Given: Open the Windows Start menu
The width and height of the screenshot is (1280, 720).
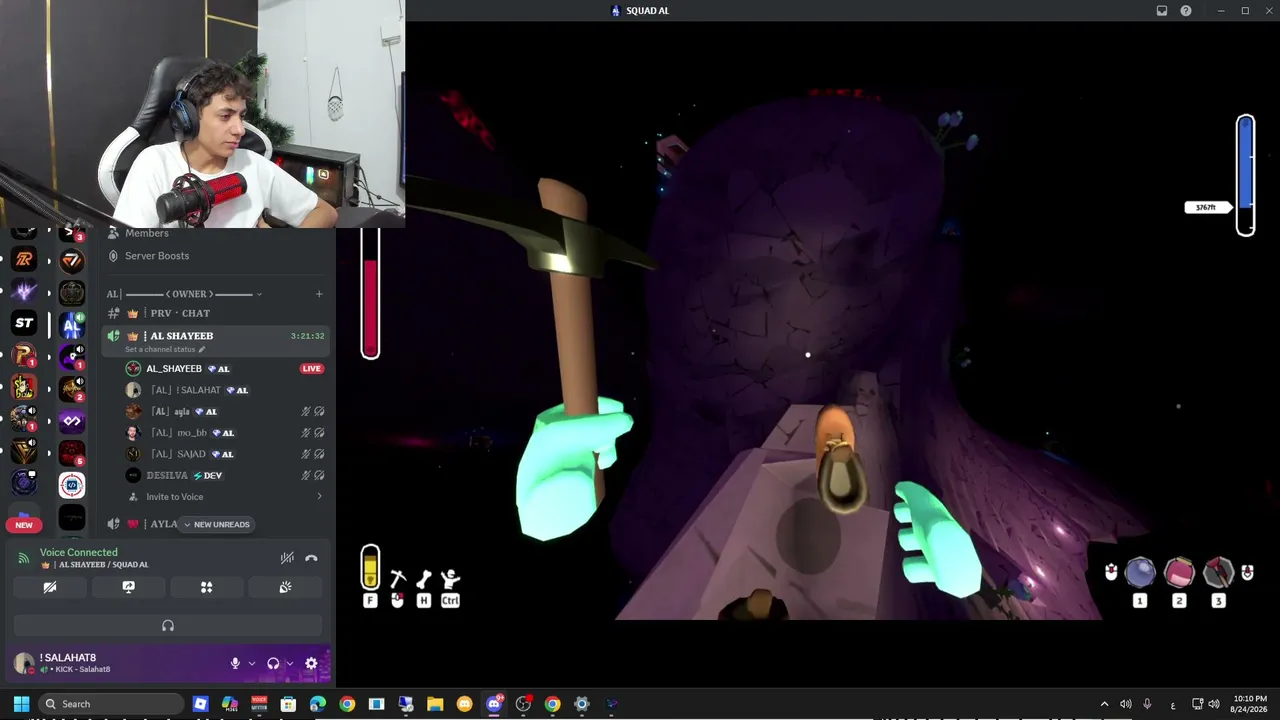Looking at the screenshot, I should click(x=21, y=704).
